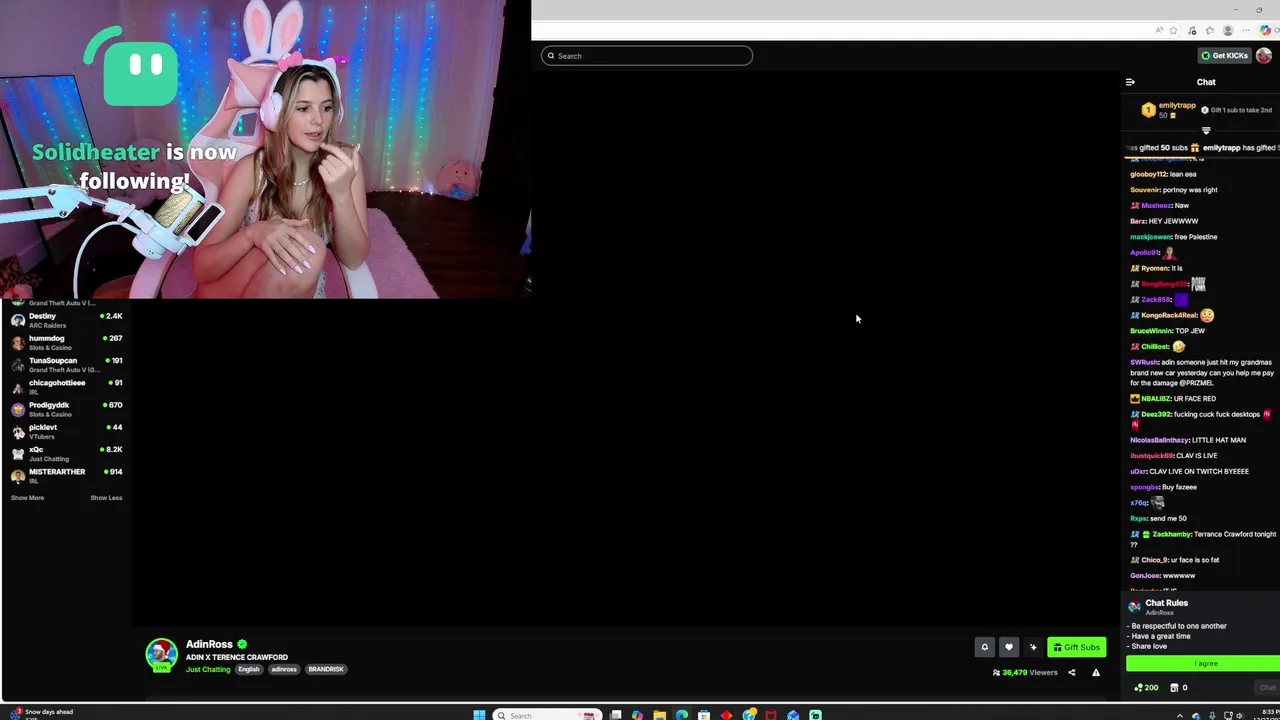Viewport: 1280px width, 720px height.
Task: Click the report warning triangle icon
Action: click(x=1096, y=672)
